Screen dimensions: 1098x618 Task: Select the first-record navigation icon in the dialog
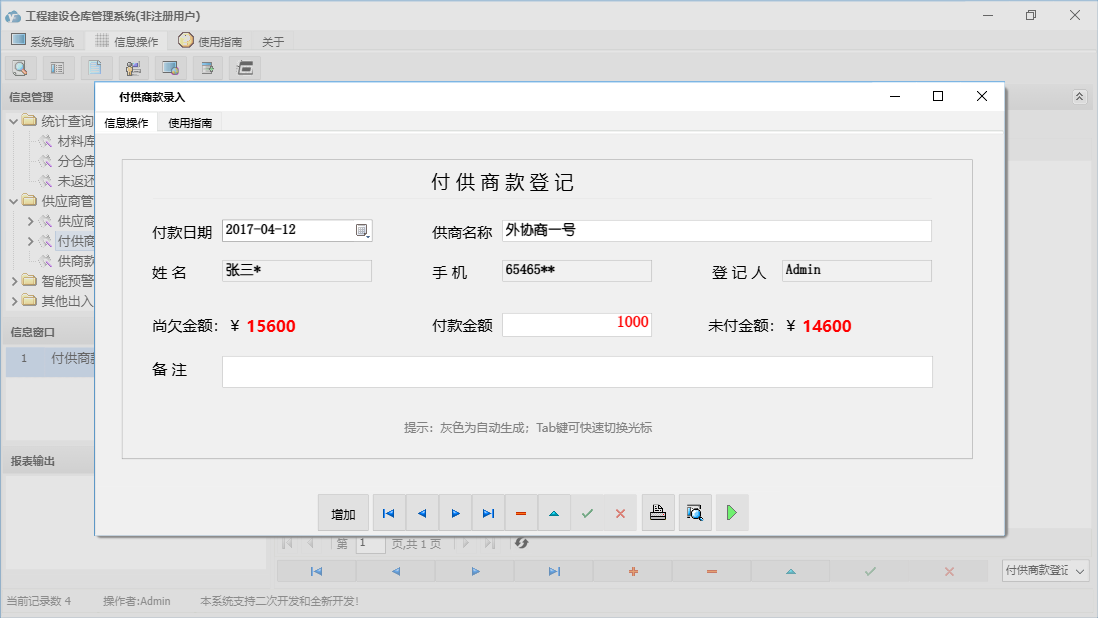389,512
